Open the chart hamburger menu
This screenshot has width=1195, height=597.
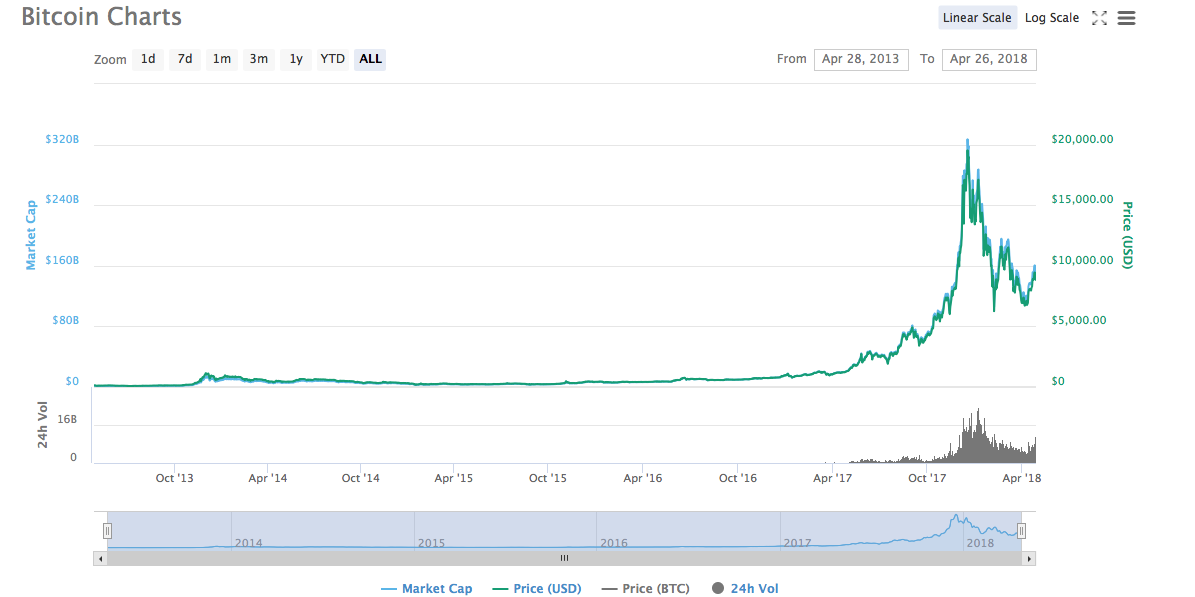tap(1126, 18)
